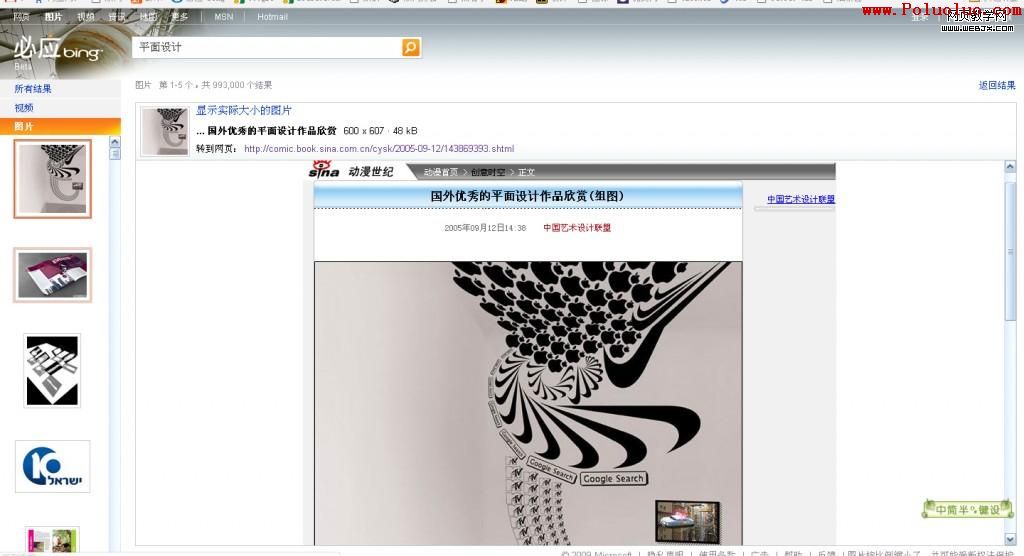Select the purple brochure thumbnail
The width and height of the screenshot is (1024, 556).
click(52, 275)
